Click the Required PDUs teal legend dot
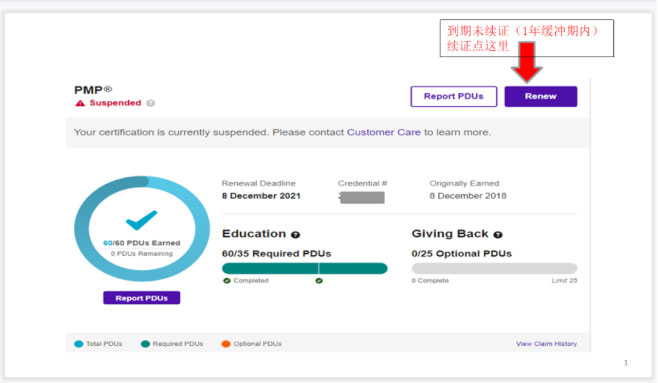 coord(145,344)
